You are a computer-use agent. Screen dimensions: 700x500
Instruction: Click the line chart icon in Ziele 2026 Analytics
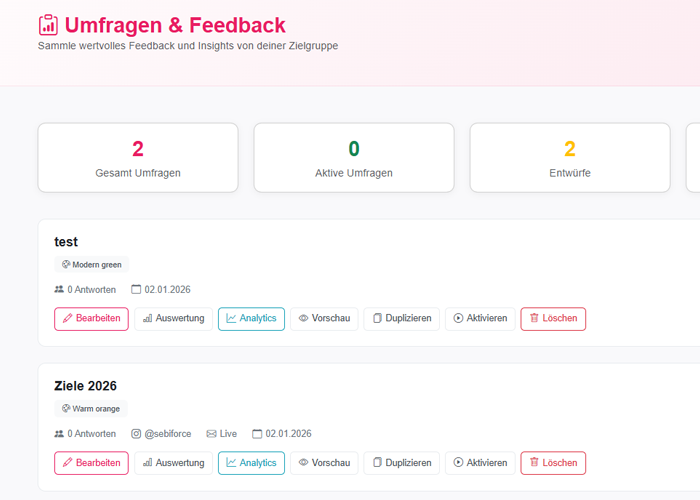click(231, 463)
